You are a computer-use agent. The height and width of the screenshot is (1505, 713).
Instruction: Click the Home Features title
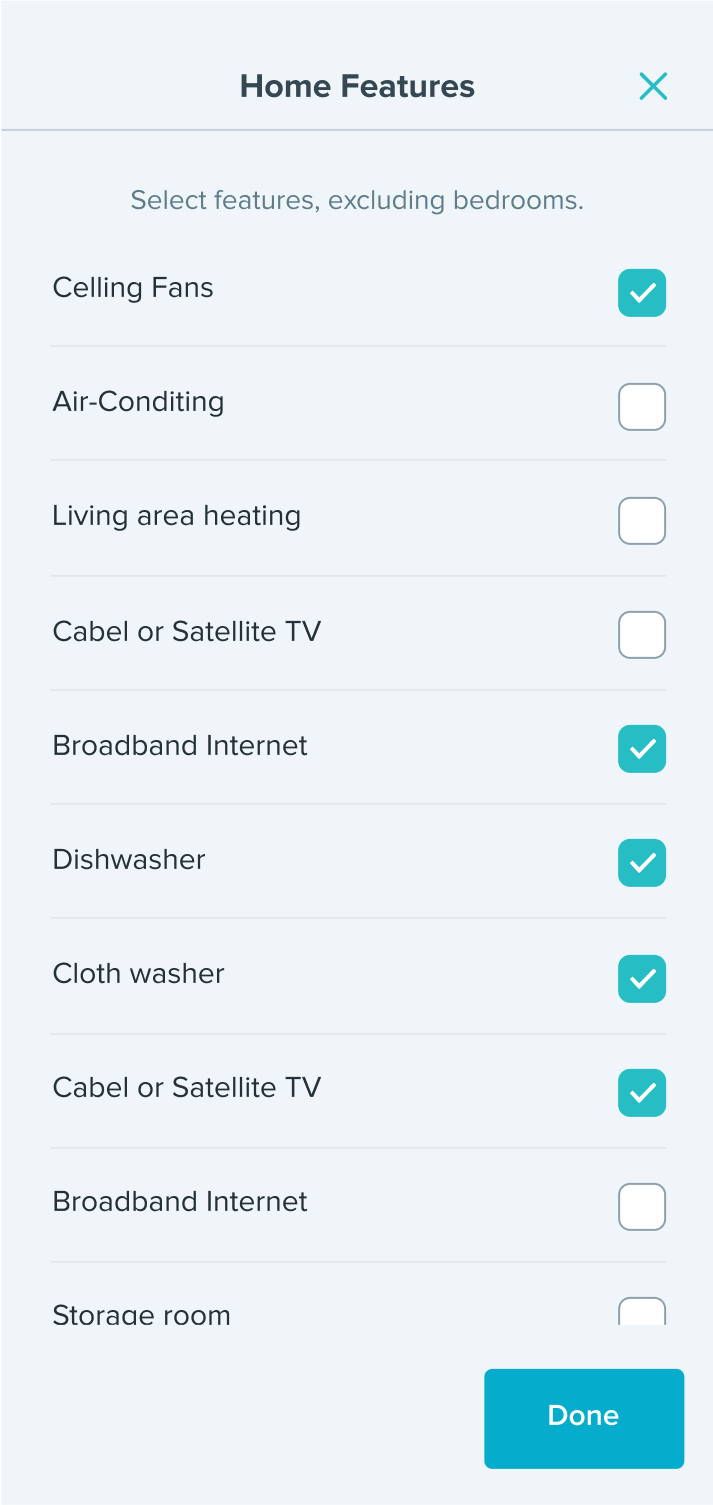357,86
